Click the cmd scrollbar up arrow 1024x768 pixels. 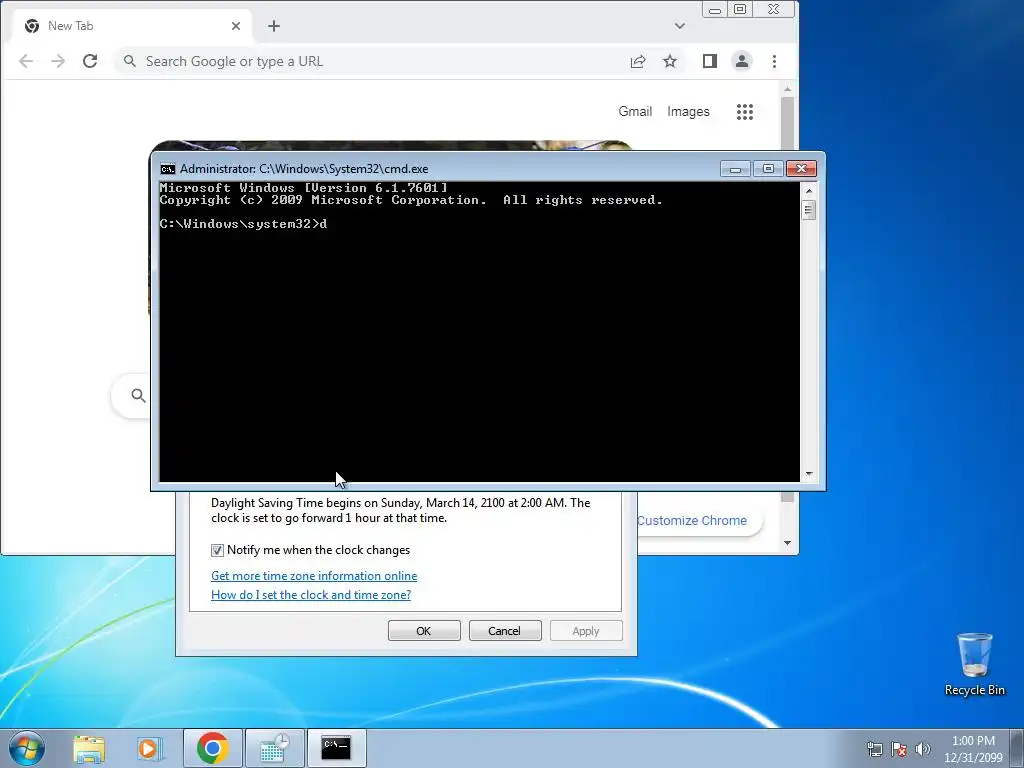tap(809, 191)
